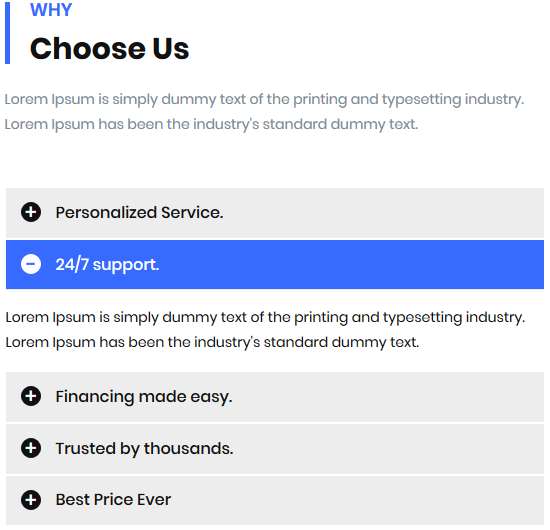Expand the Financing made easy section

click(275, 397)
